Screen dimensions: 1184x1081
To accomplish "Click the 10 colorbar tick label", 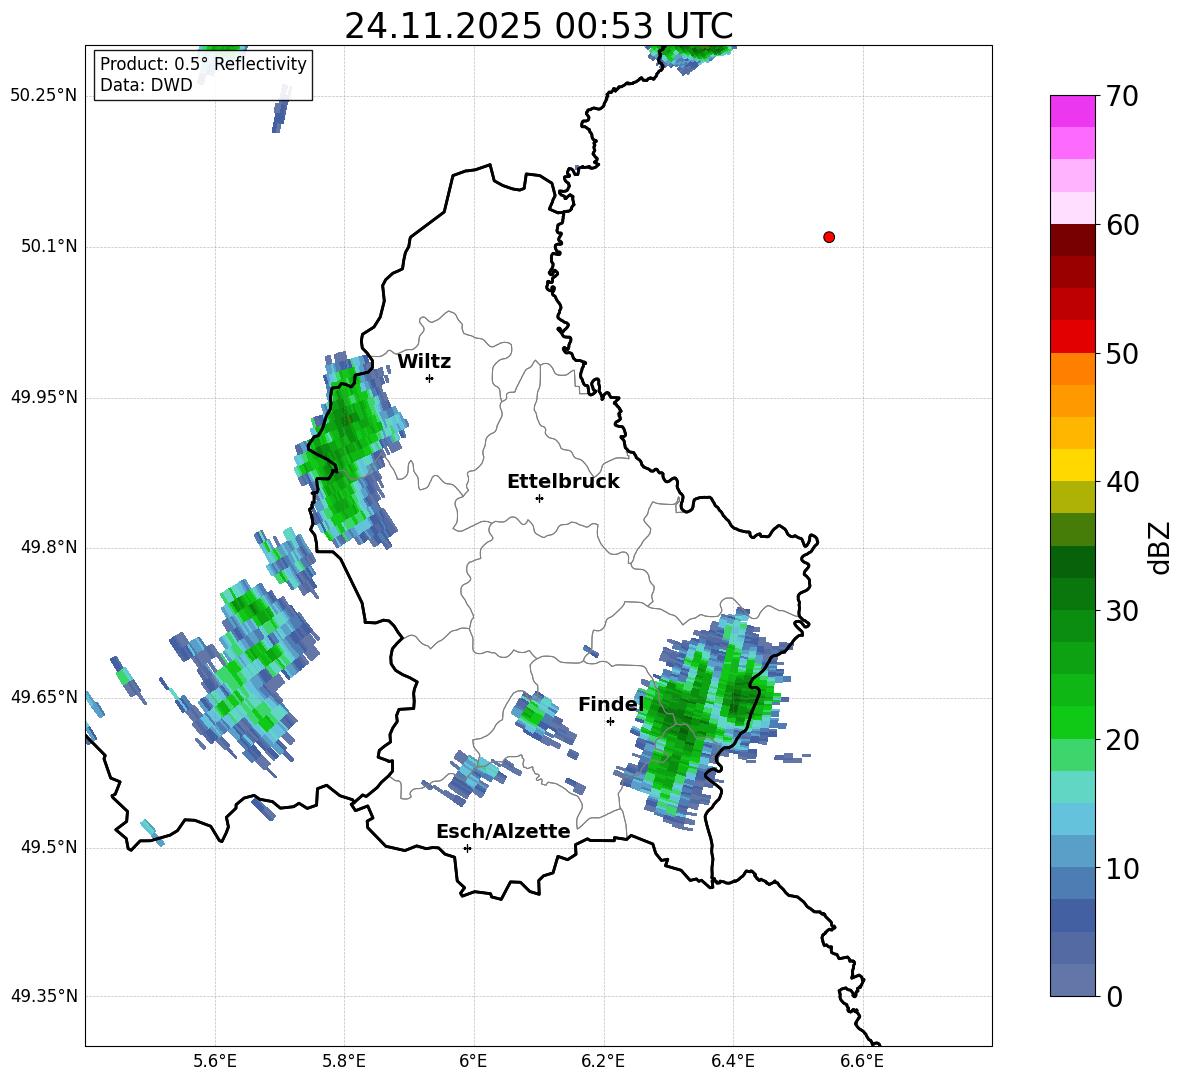I will [x=1122, y=868].
